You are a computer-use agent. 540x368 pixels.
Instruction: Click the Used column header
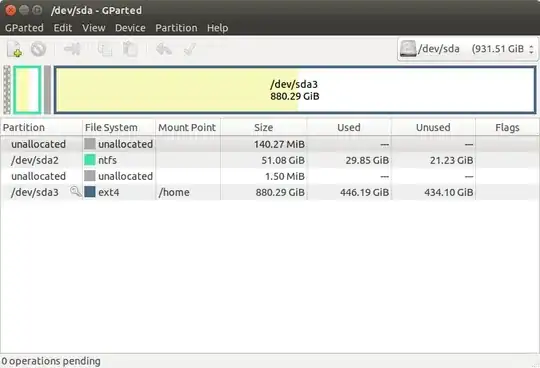point(349,127)
